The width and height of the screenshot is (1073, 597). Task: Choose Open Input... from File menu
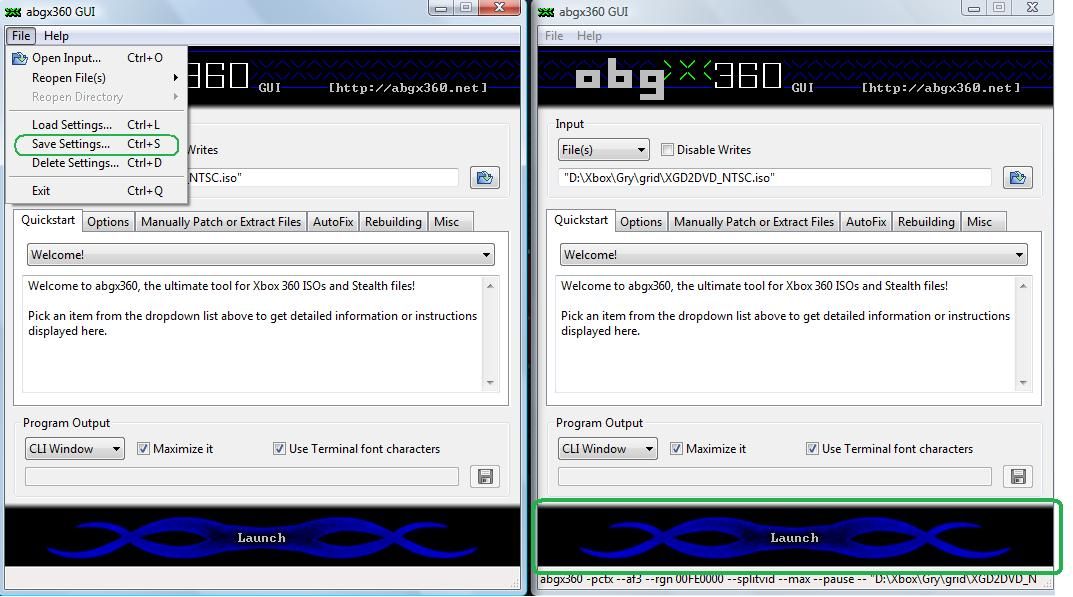point(96,58)
